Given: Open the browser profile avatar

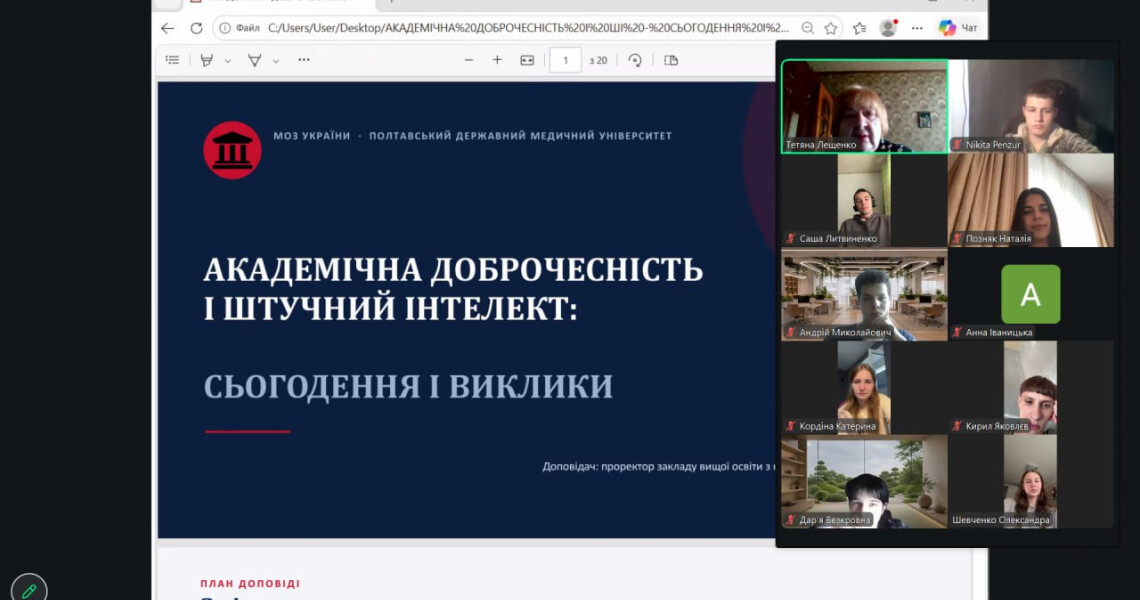Looking at the screenshot, I should coord(888,28).
